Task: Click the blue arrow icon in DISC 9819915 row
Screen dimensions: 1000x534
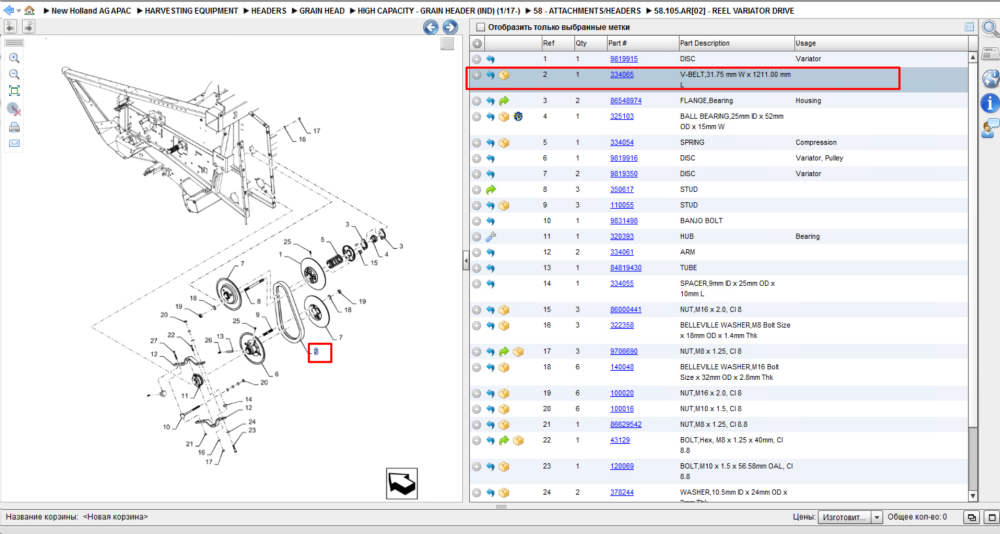Action: pyautogui.click(x=490, y=59)
